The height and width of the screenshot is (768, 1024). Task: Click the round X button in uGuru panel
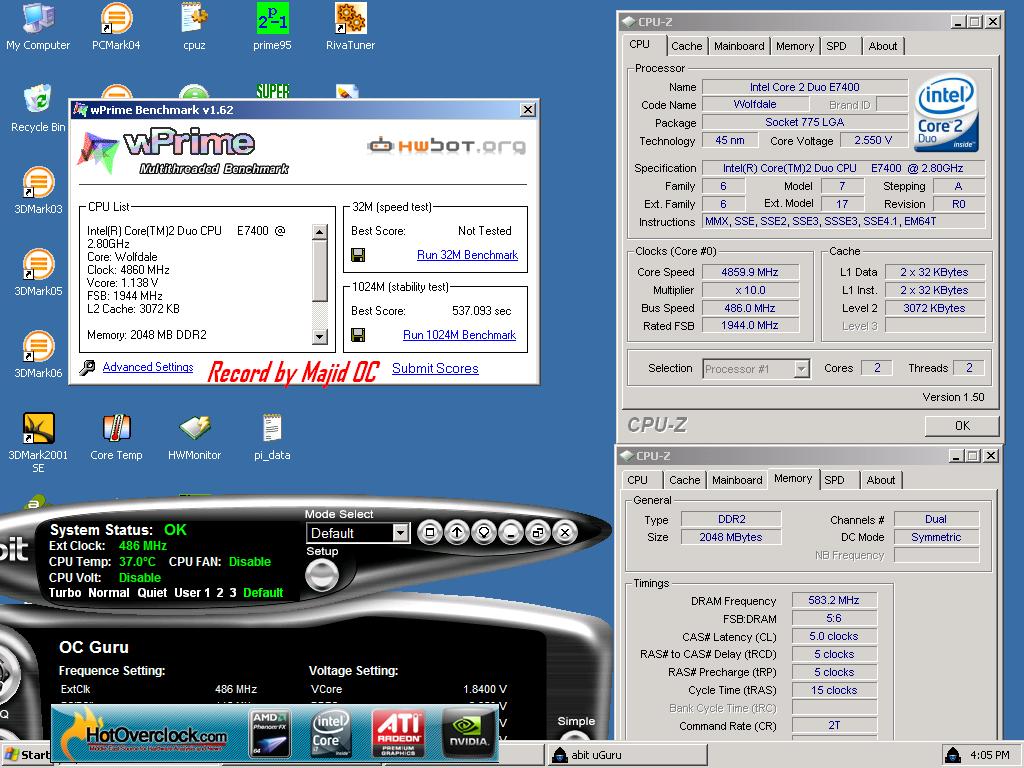pos(565,533)
